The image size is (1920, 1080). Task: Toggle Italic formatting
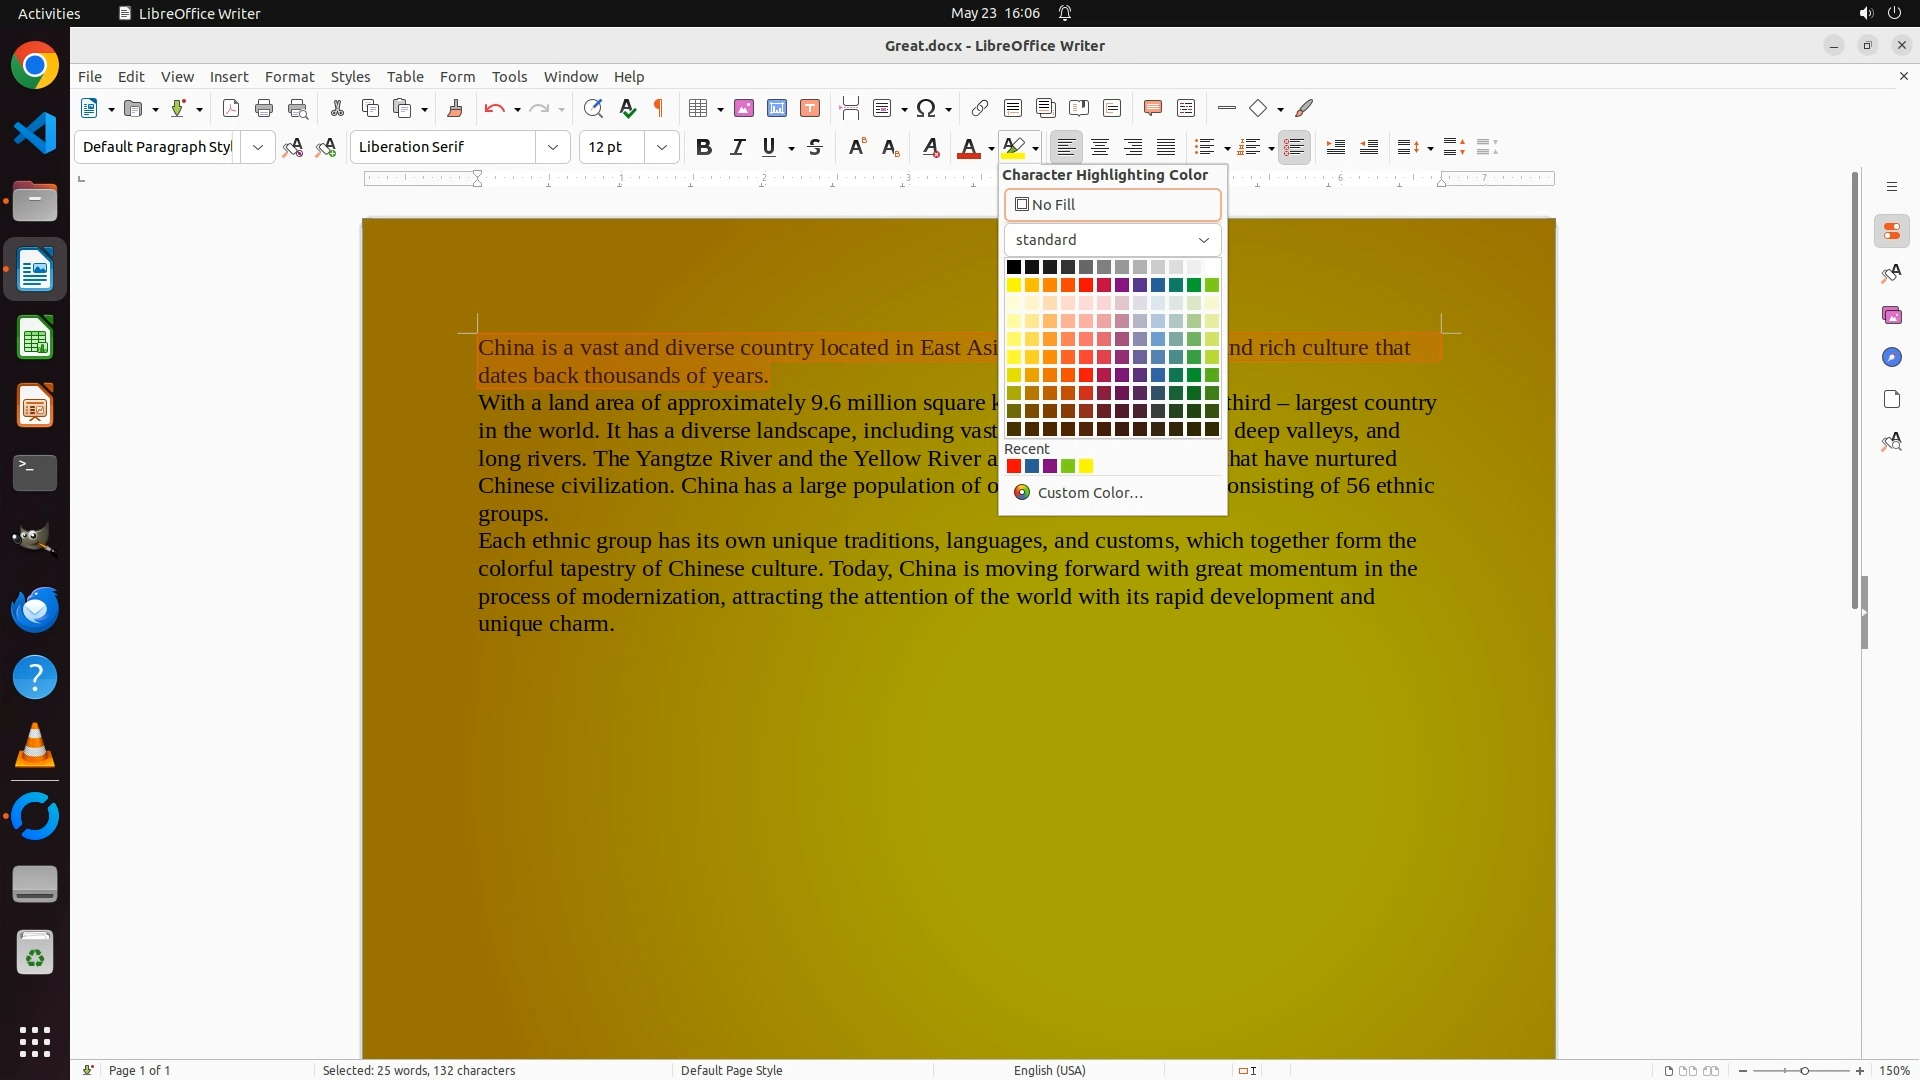[x=737, y=147]
